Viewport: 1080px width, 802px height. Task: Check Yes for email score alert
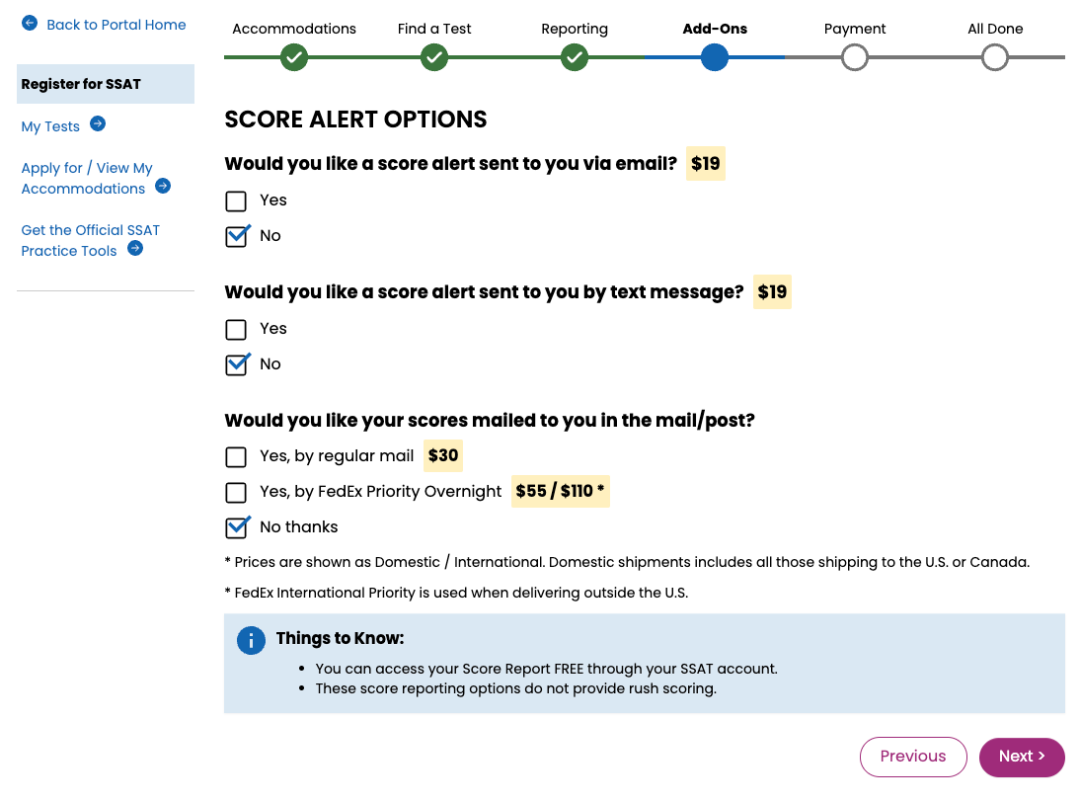click(x=236, y=201)
